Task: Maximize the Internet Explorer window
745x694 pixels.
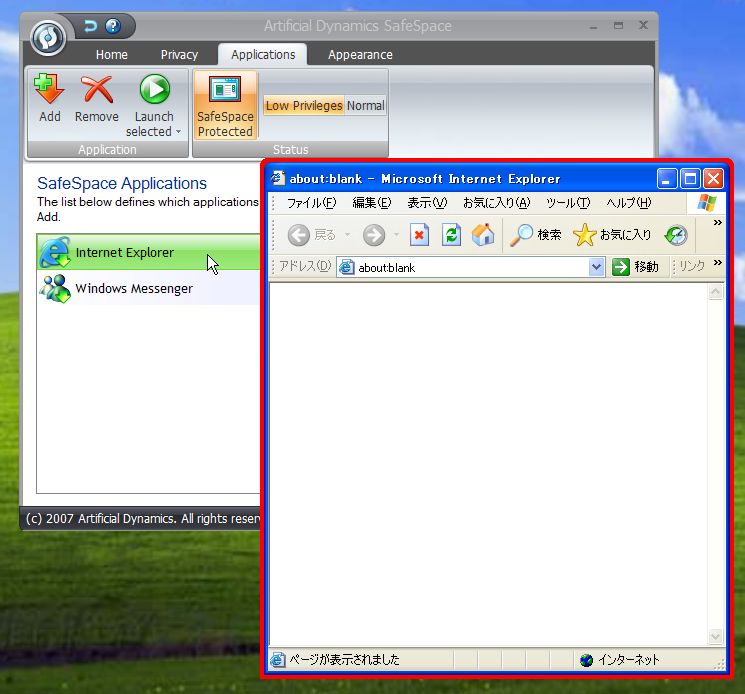Action: [x=690, y=179]
